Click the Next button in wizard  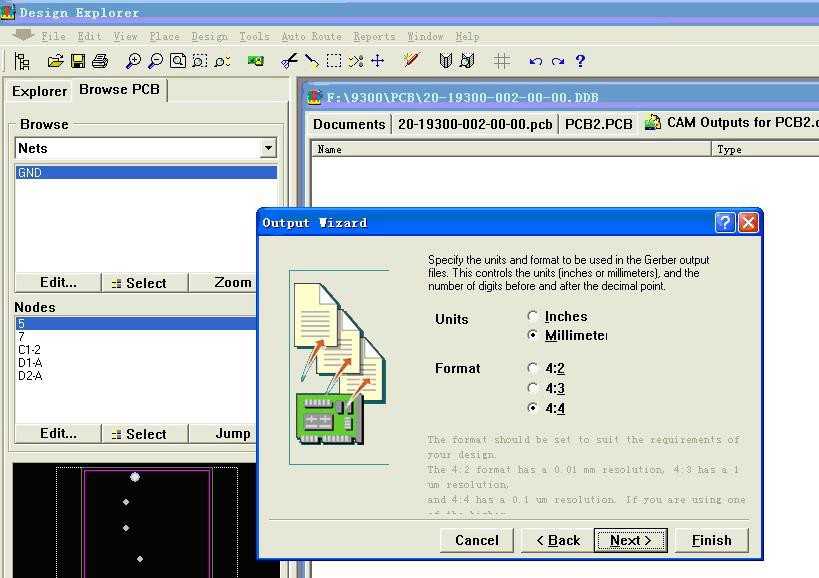630,540
